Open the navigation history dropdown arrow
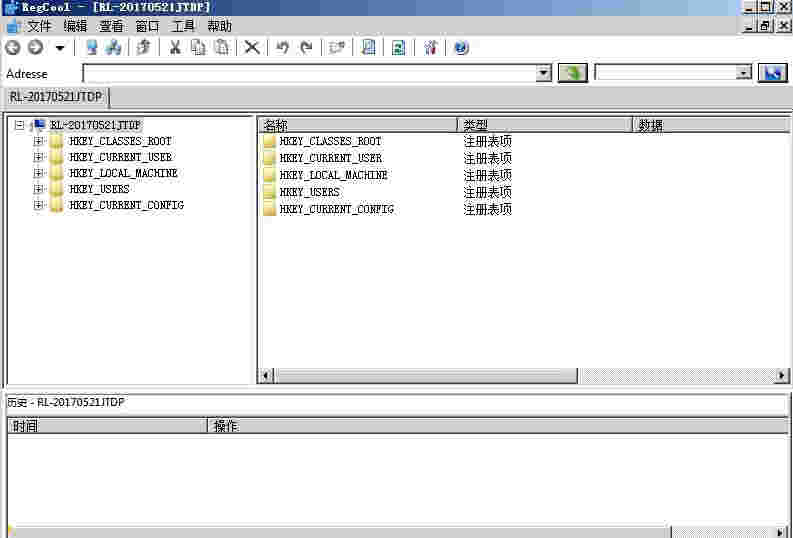Screen dimensions: 793x538 60,48
